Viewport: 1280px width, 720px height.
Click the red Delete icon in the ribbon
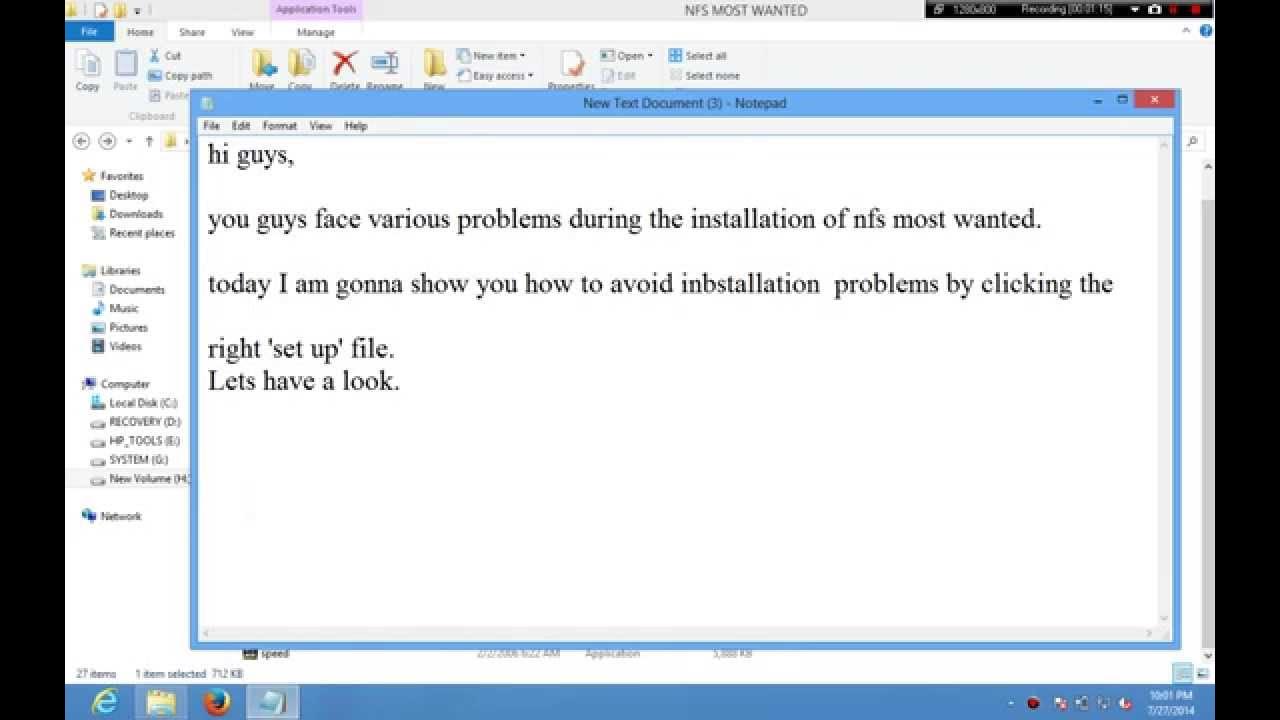344,63
